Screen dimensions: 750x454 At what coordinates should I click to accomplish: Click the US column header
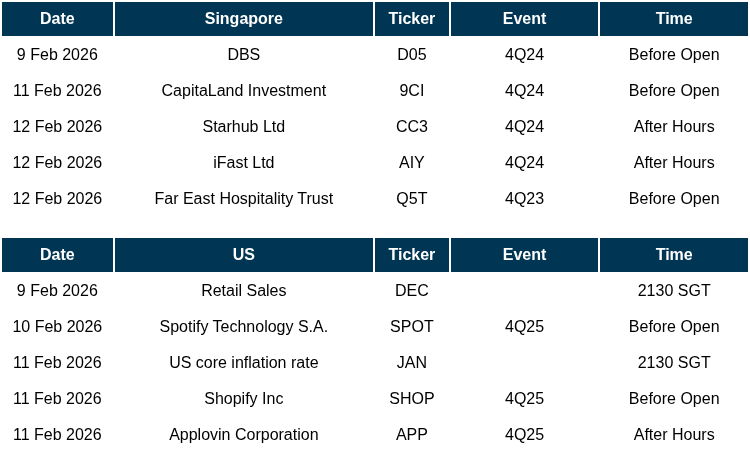click(x=243, y=255)
